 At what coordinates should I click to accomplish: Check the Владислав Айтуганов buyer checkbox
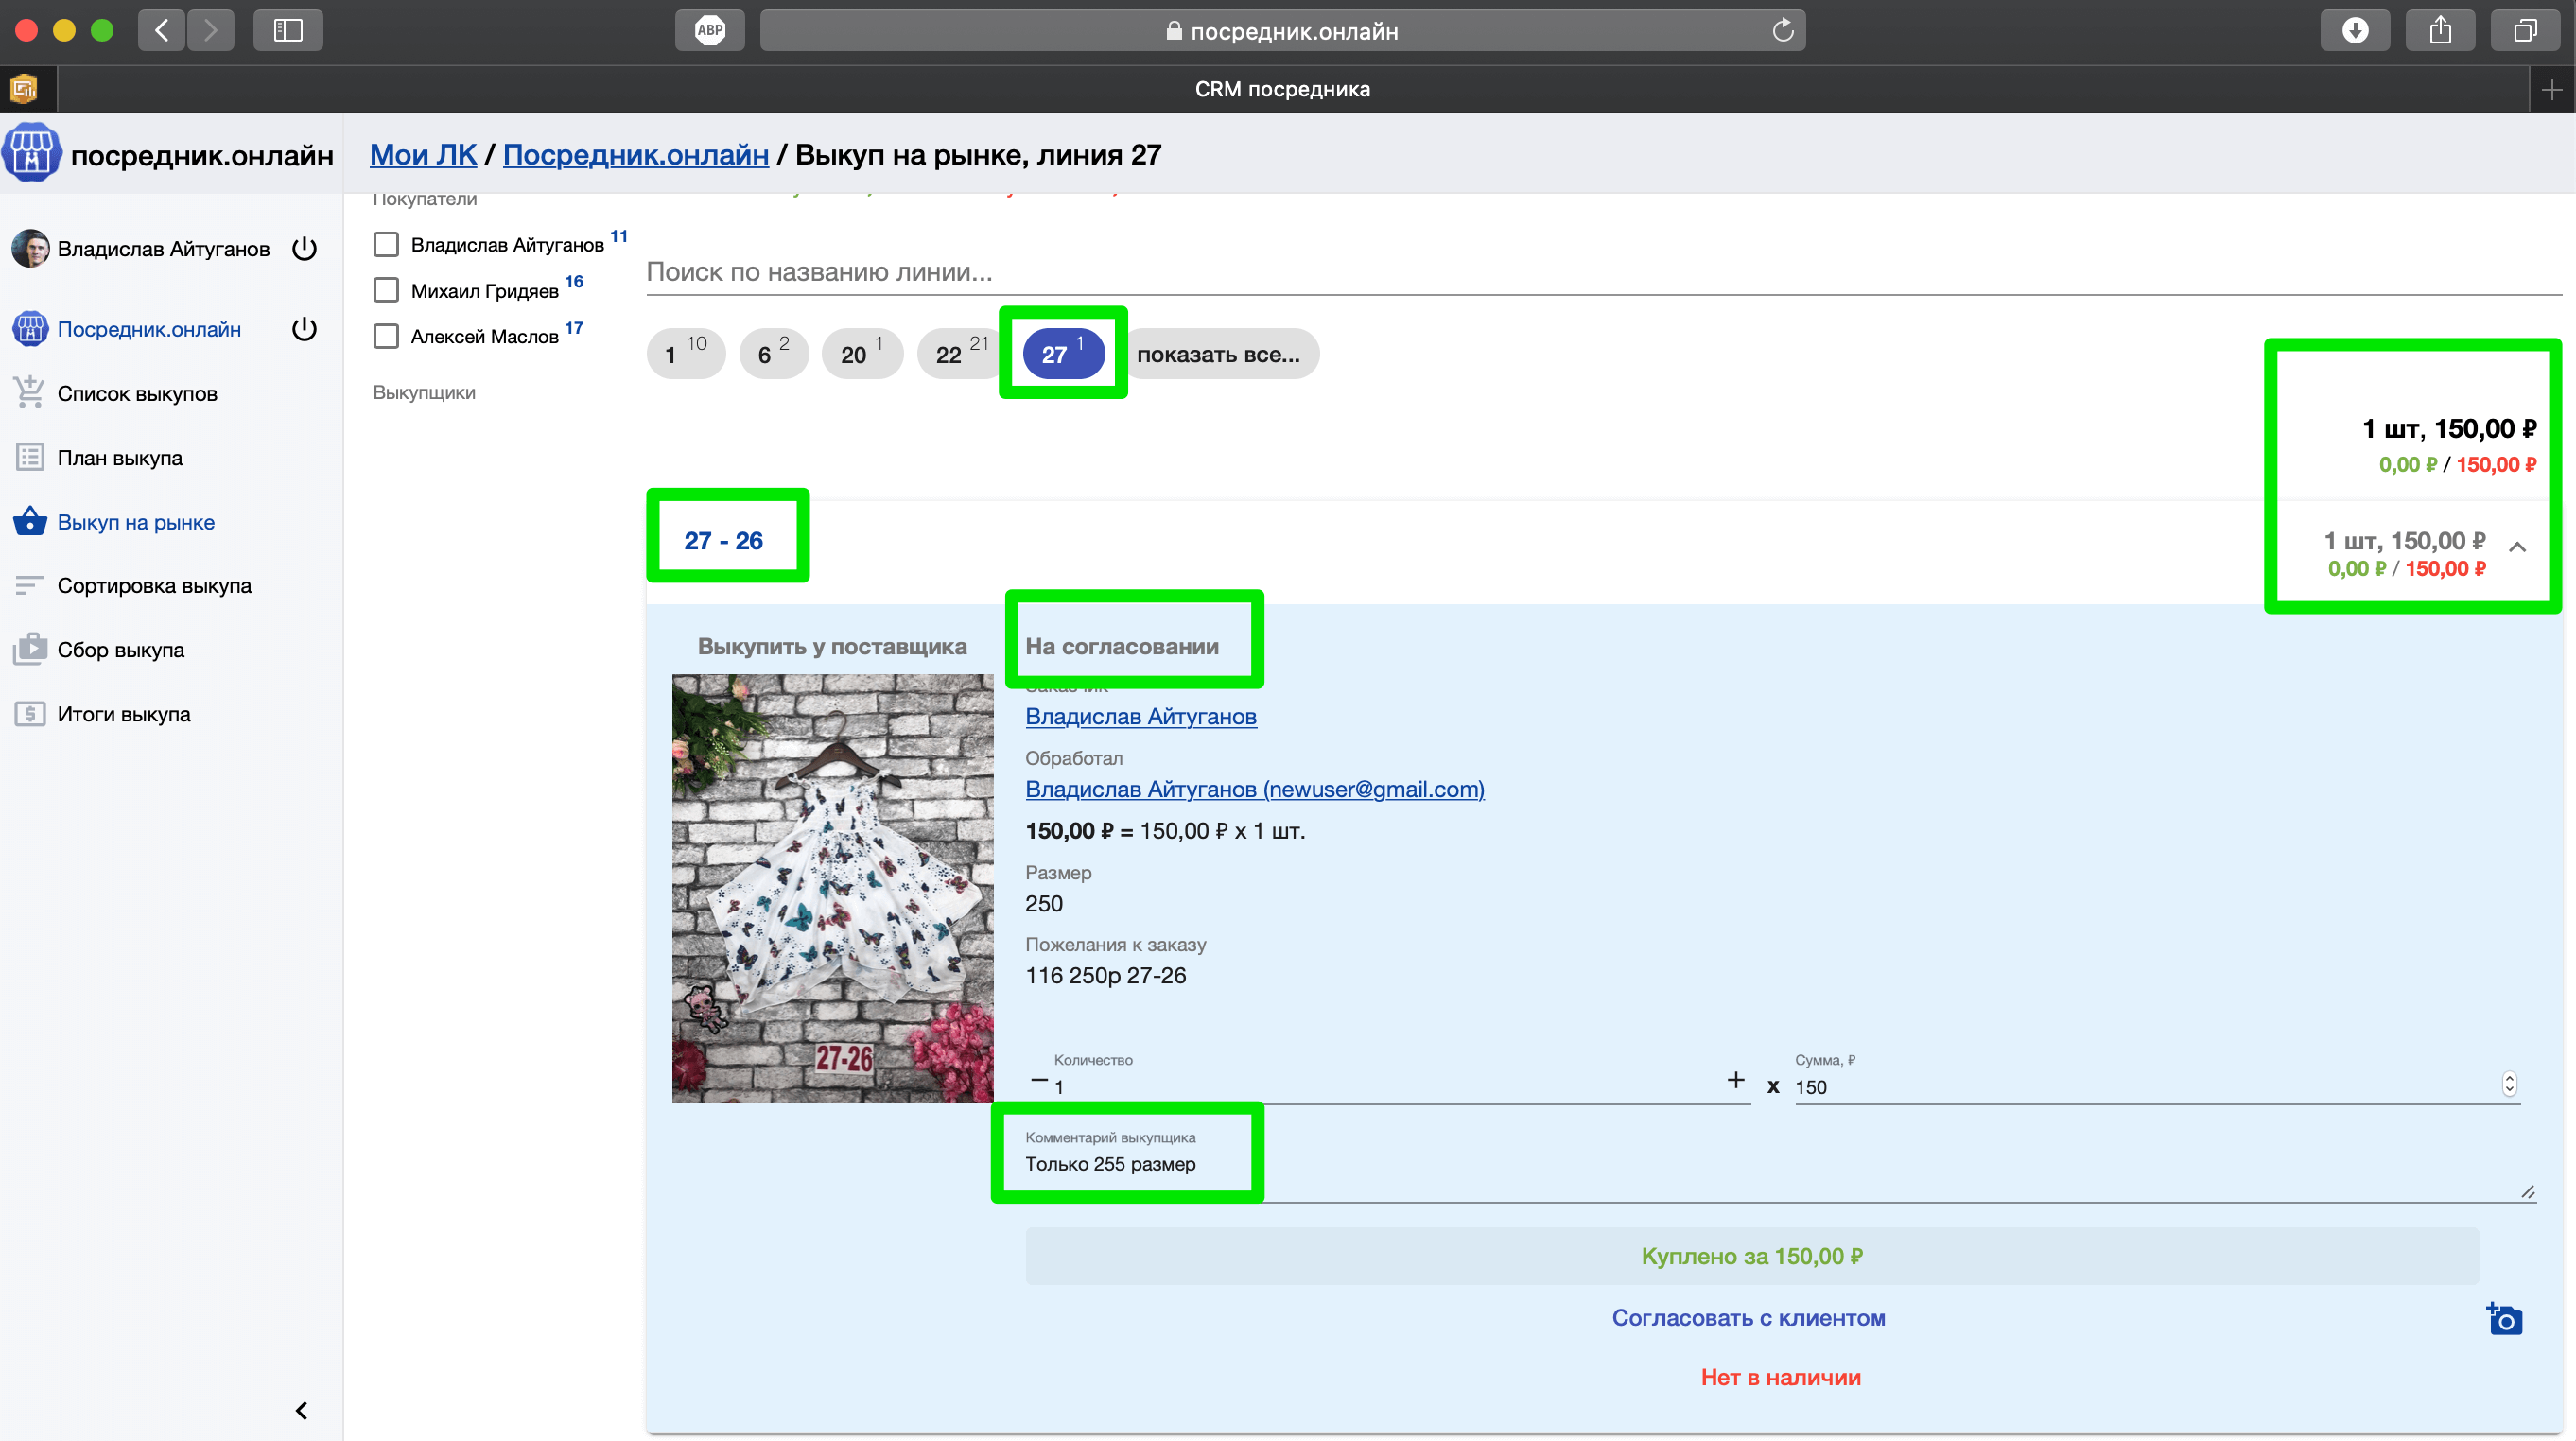point(386,245)
